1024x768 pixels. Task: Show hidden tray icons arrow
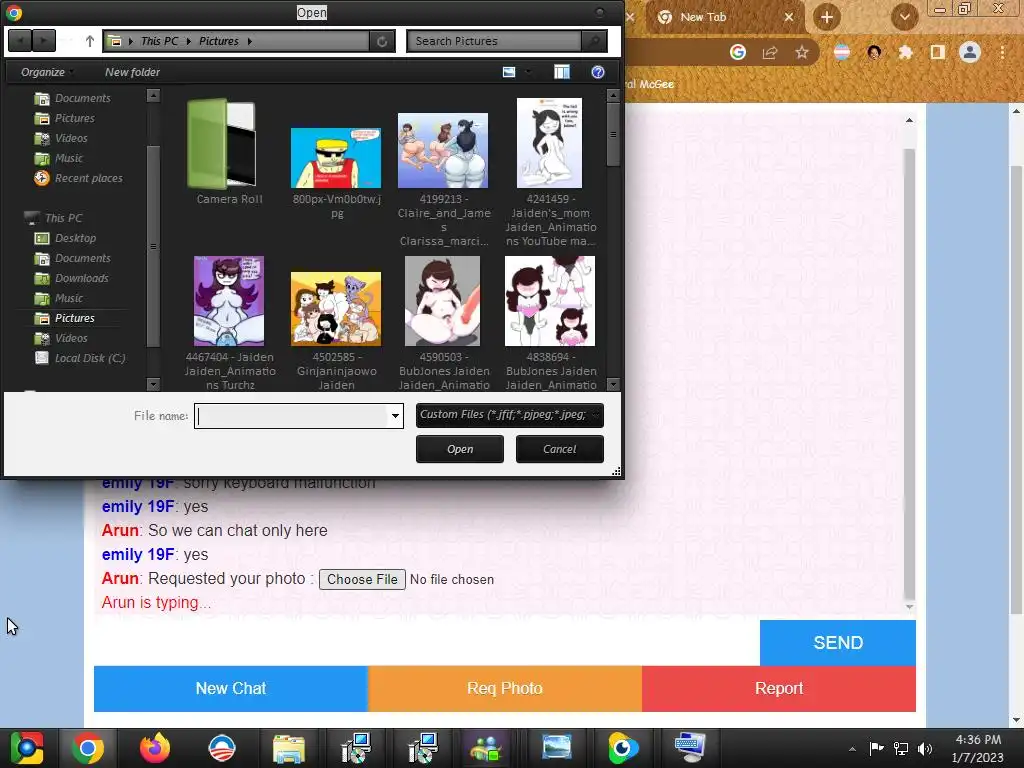pyautogui.click(x=852, y=748)
